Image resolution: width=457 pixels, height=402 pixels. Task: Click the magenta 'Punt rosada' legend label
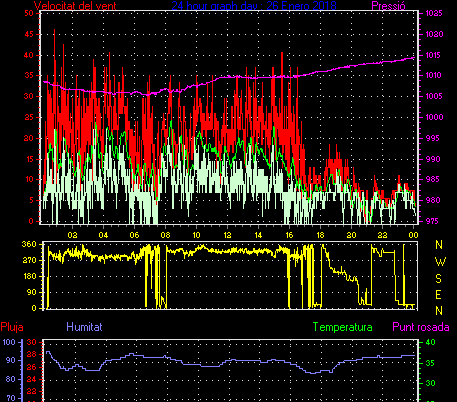[x=421, y=327]
